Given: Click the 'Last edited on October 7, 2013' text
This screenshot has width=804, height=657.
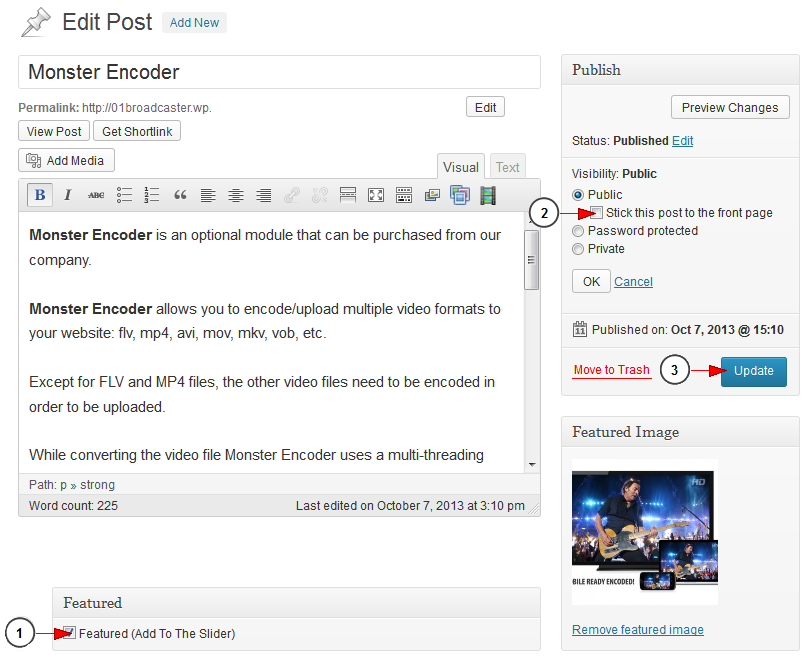Looking at the screenshot, I should [x=410, y=506].
